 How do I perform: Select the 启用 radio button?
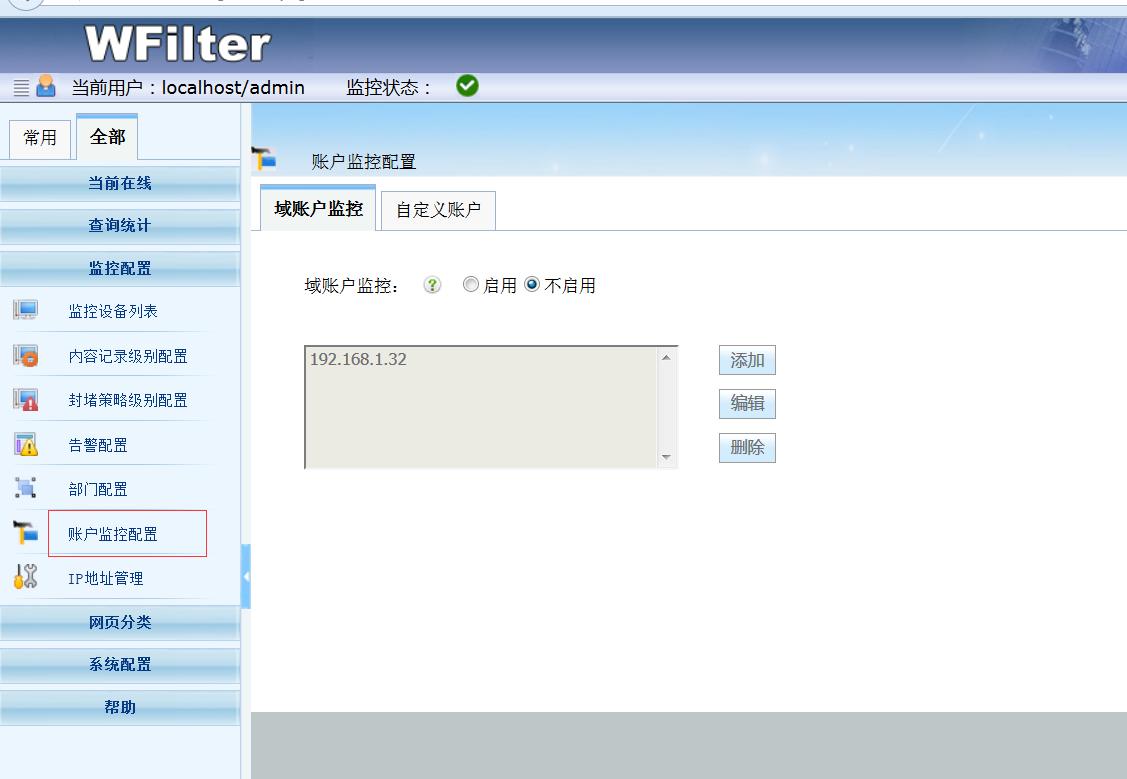471,285
